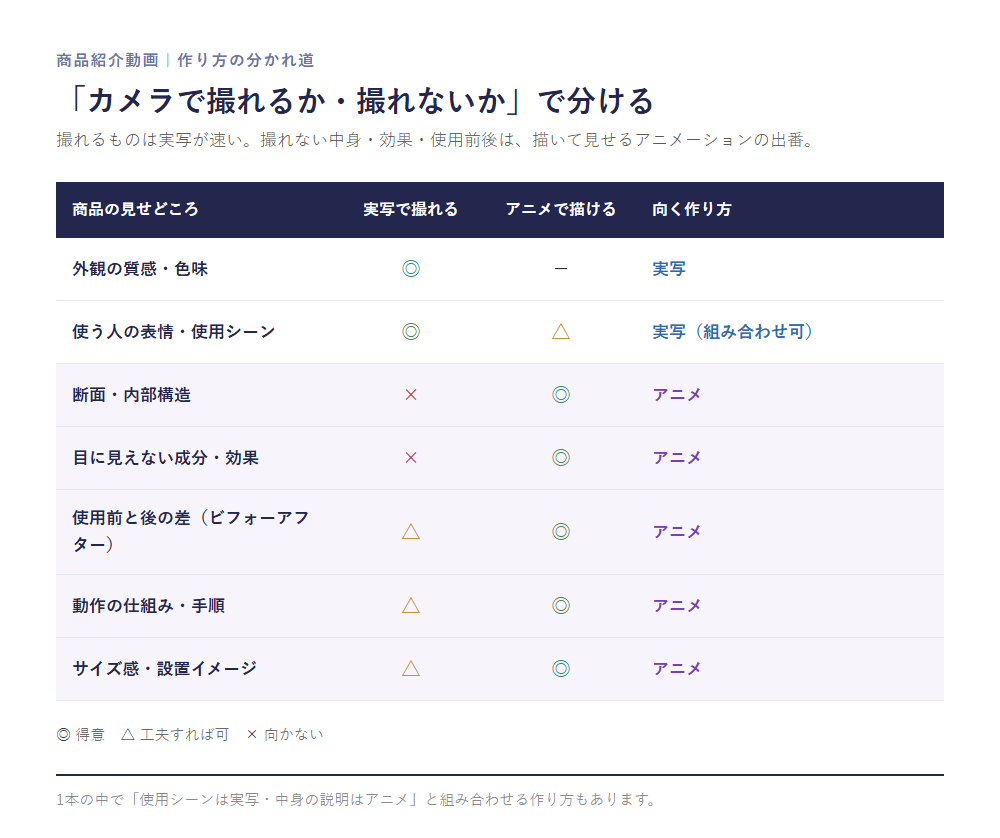Click the △ 工夫すれば可 legend entry
The image size is (1000, 838).
click(175, 735)
